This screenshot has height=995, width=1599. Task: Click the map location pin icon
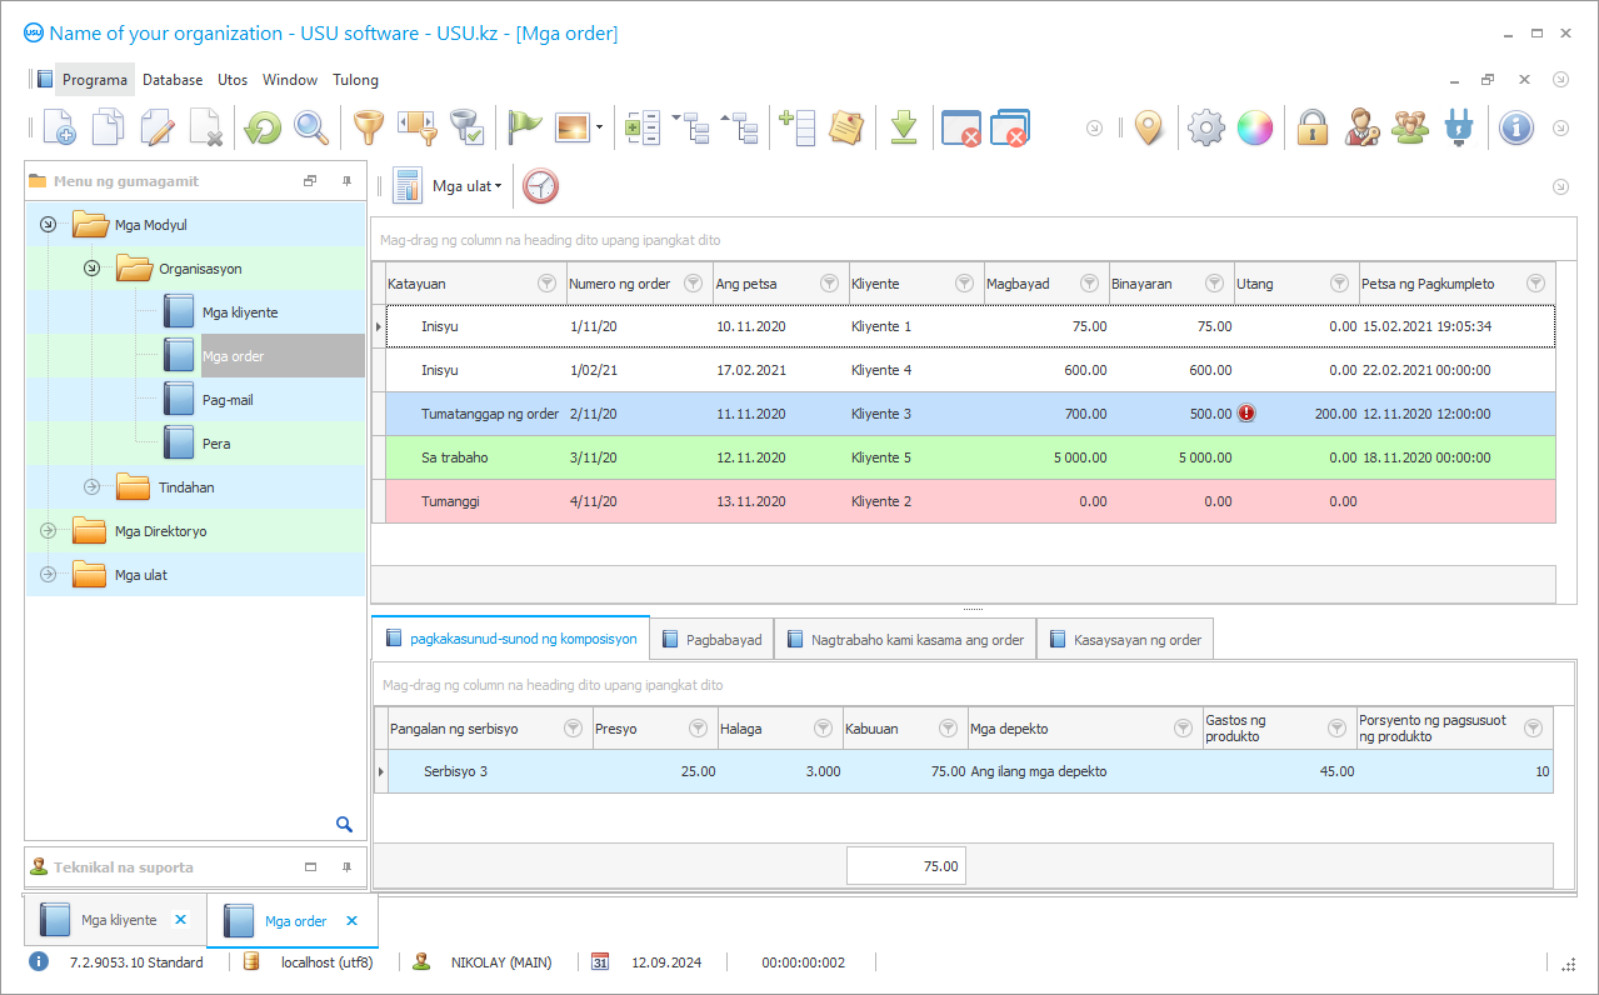coord(1149,128)
